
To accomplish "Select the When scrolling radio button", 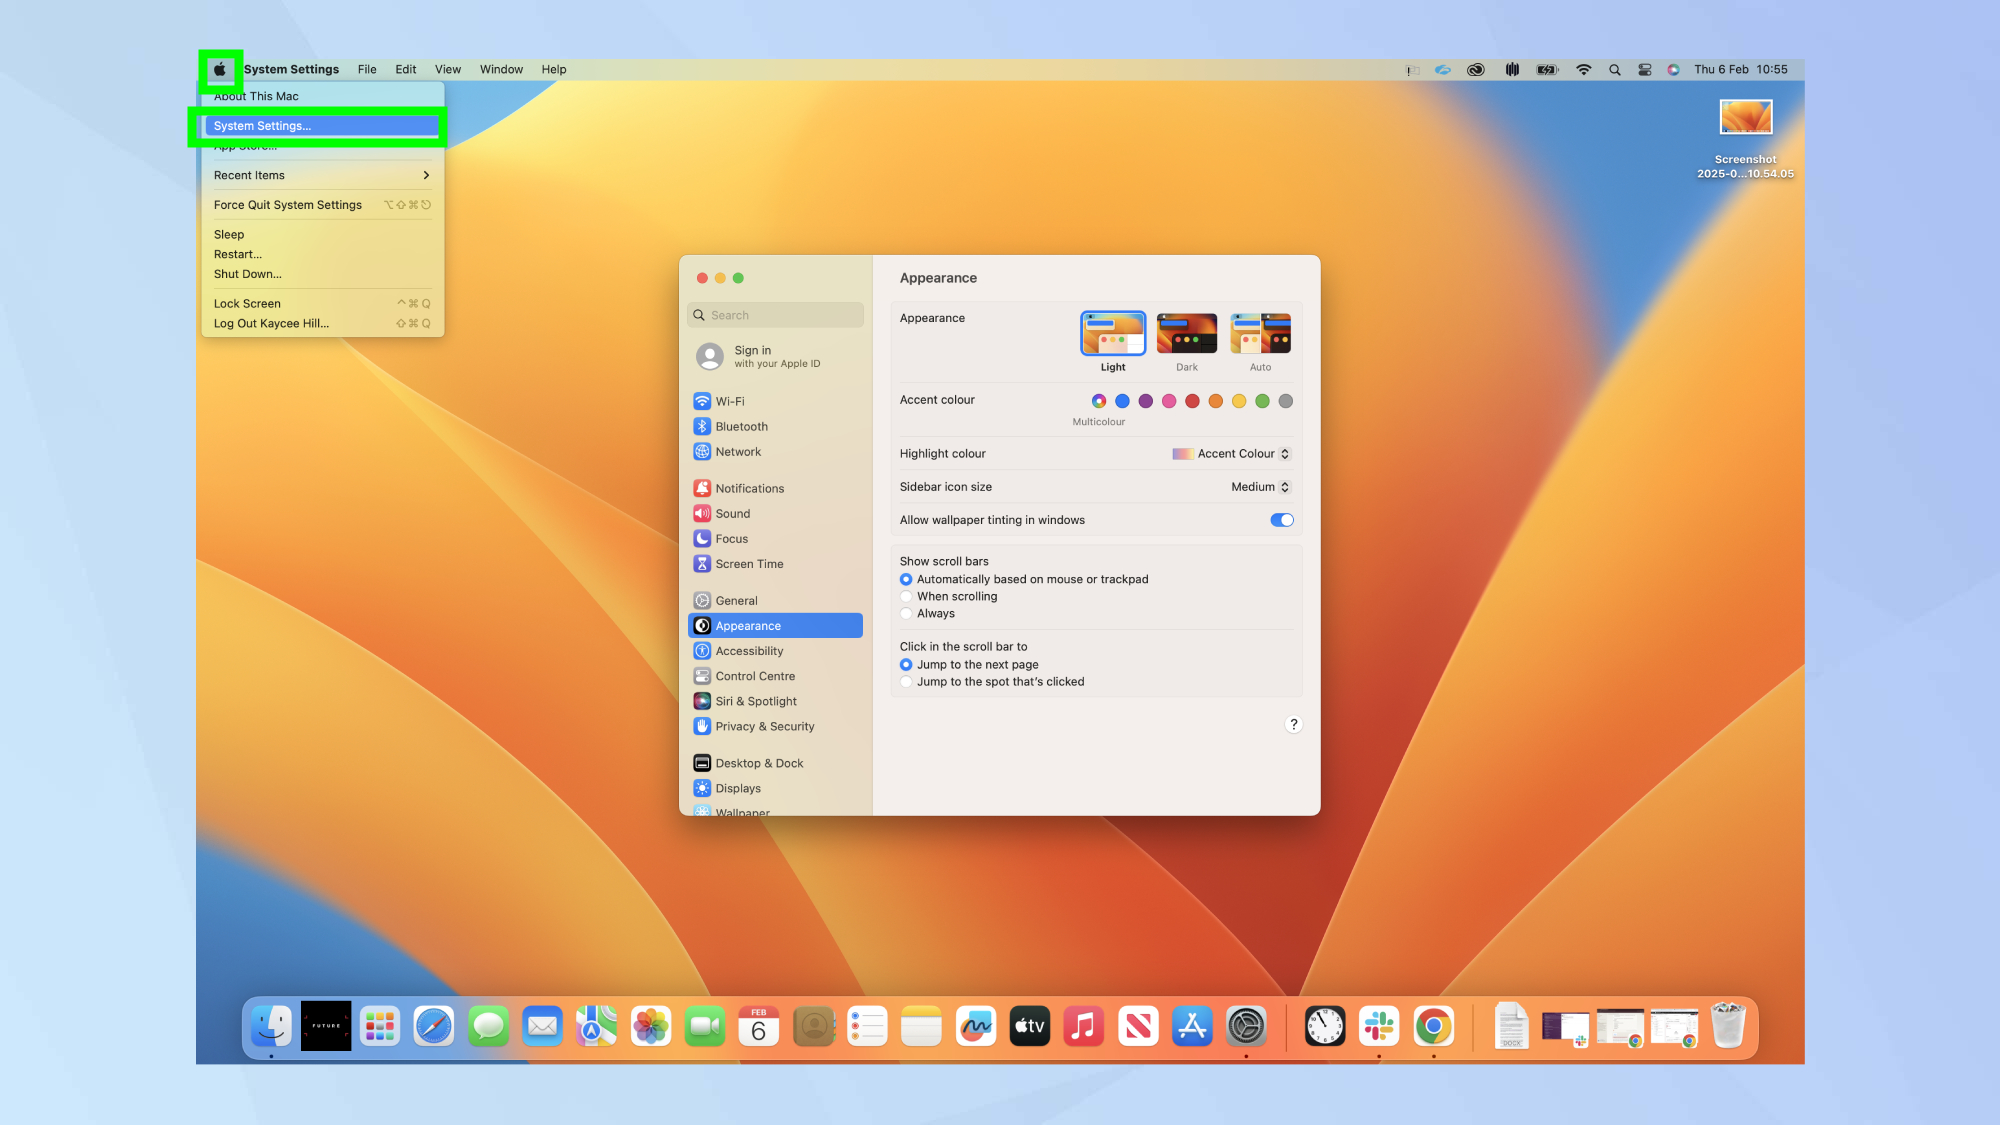I will (x=906, y=596).
